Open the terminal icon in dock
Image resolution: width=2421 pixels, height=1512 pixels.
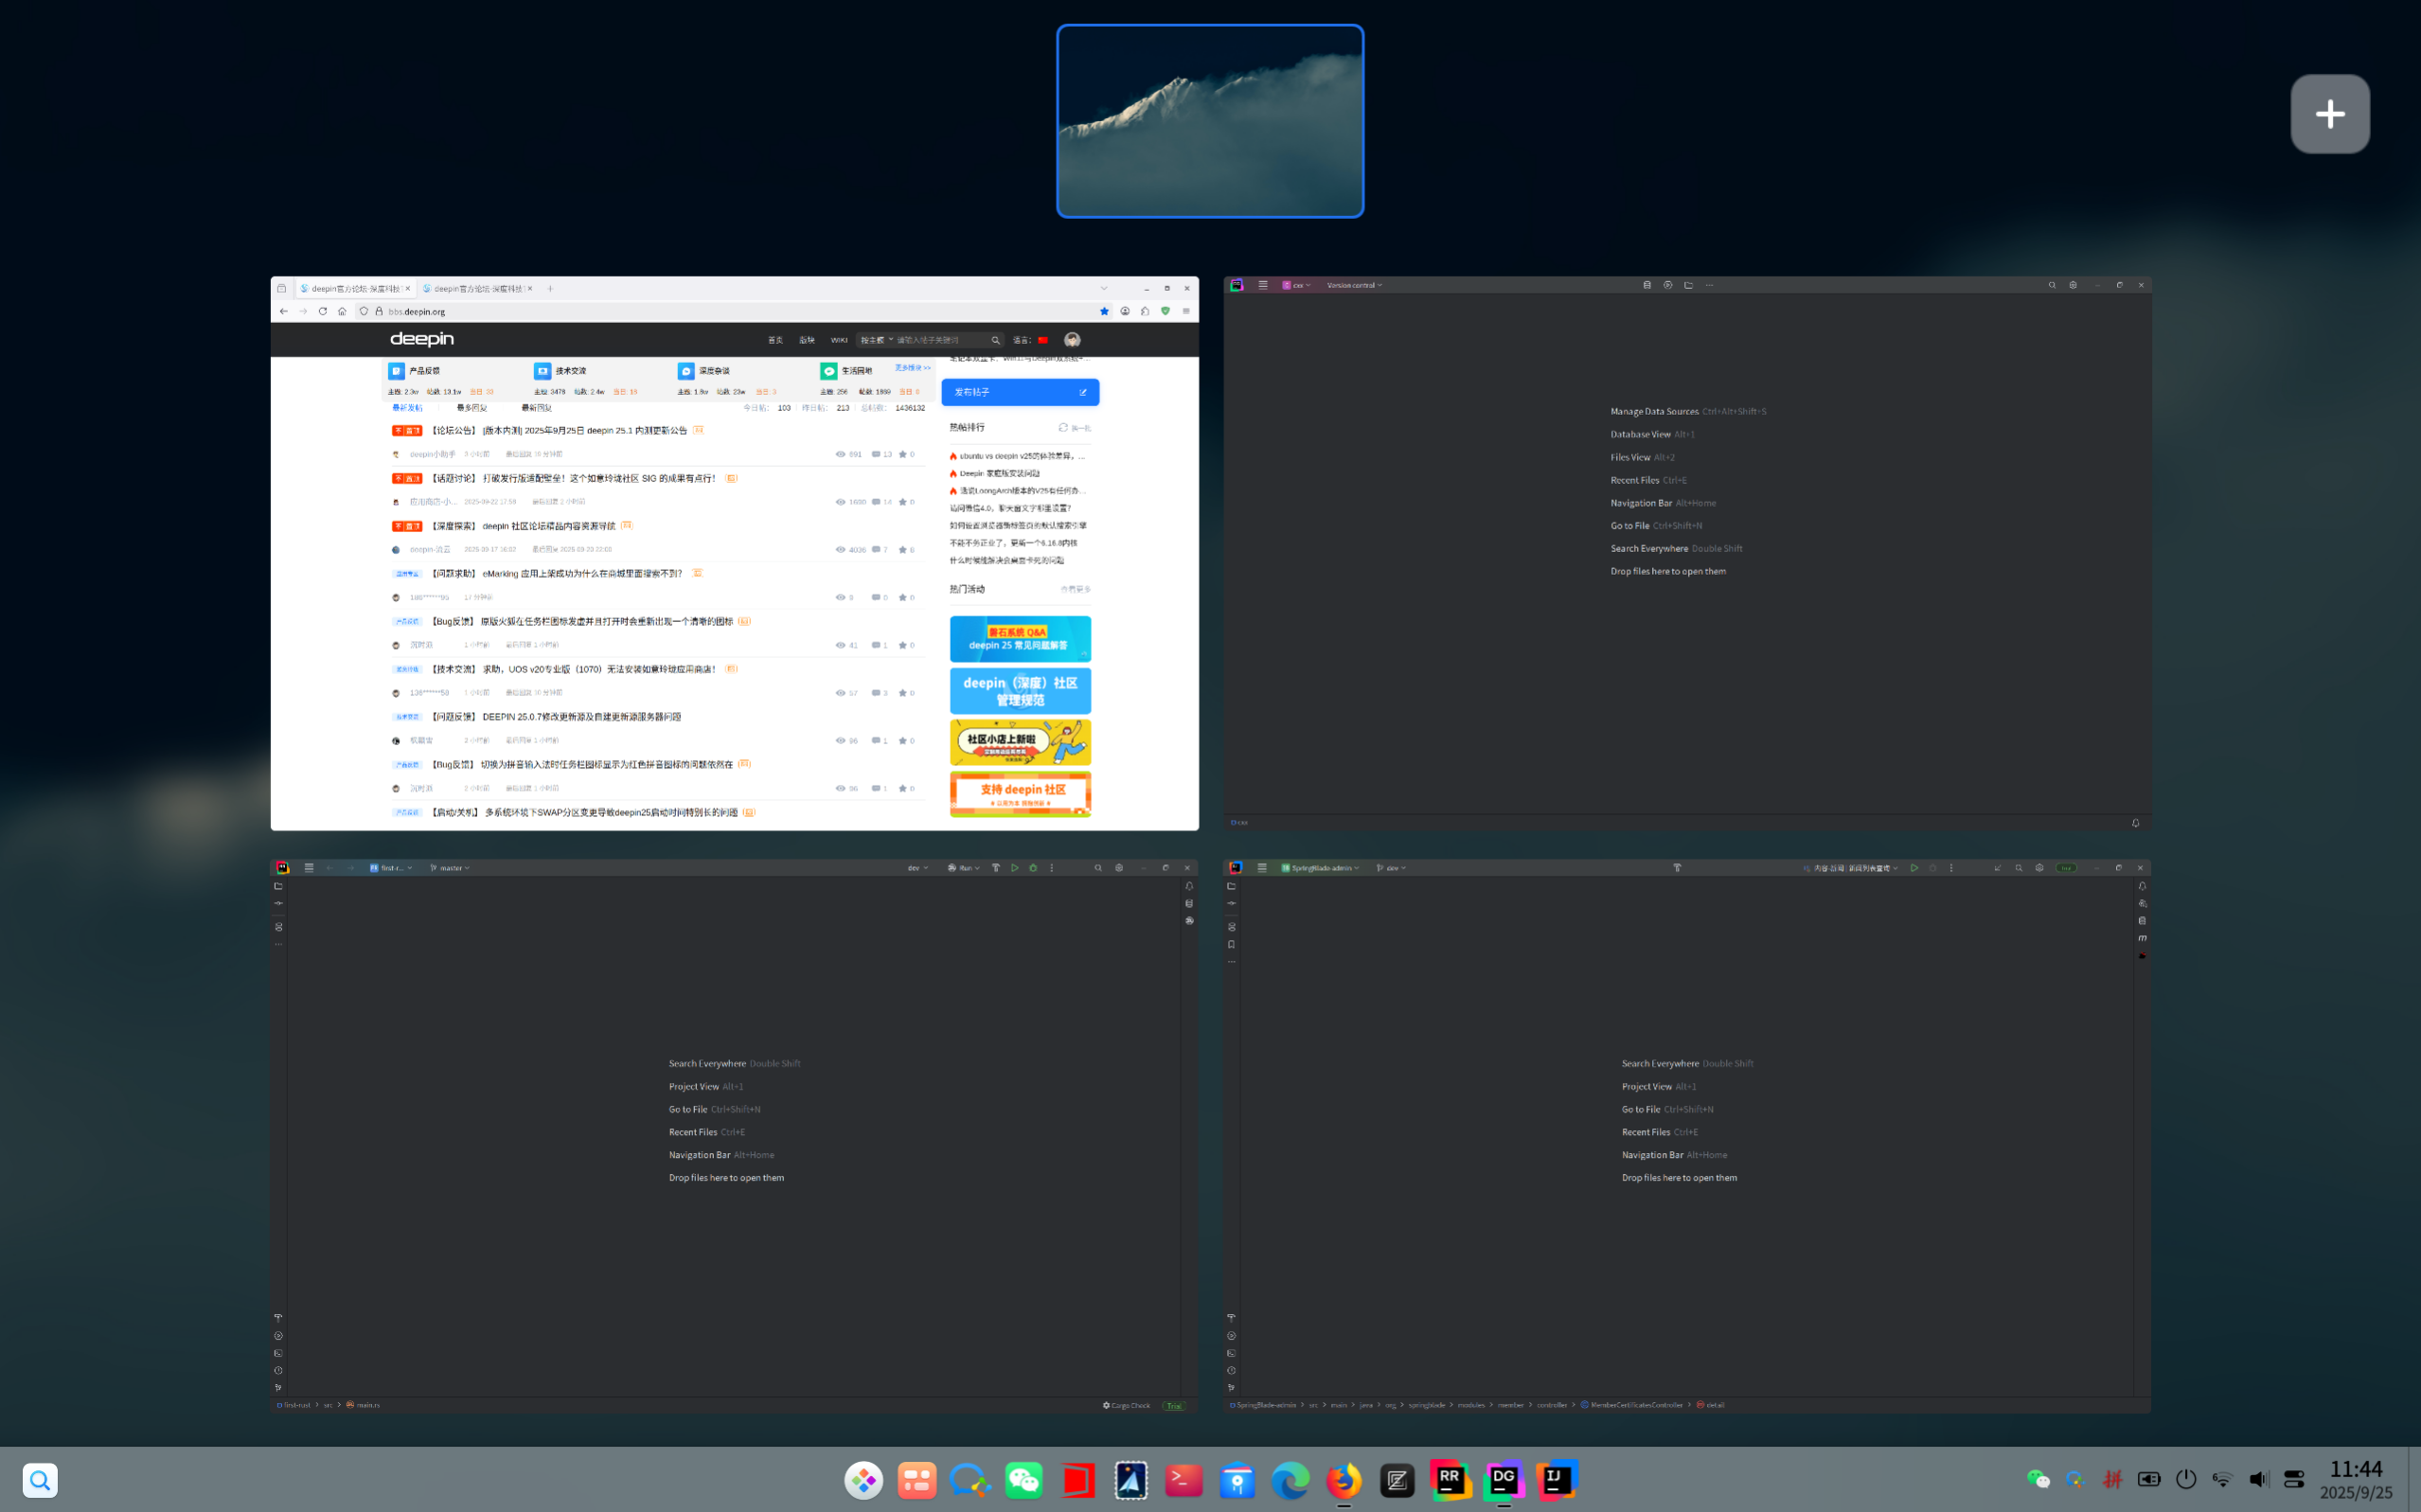point(1184,1480)
